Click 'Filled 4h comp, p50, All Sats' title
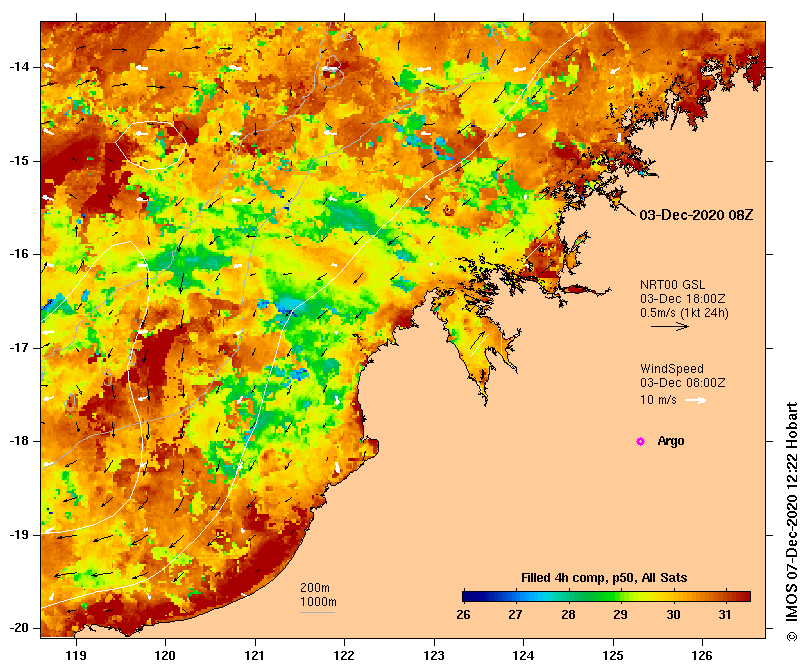809x672 pixels. [604, 578]
